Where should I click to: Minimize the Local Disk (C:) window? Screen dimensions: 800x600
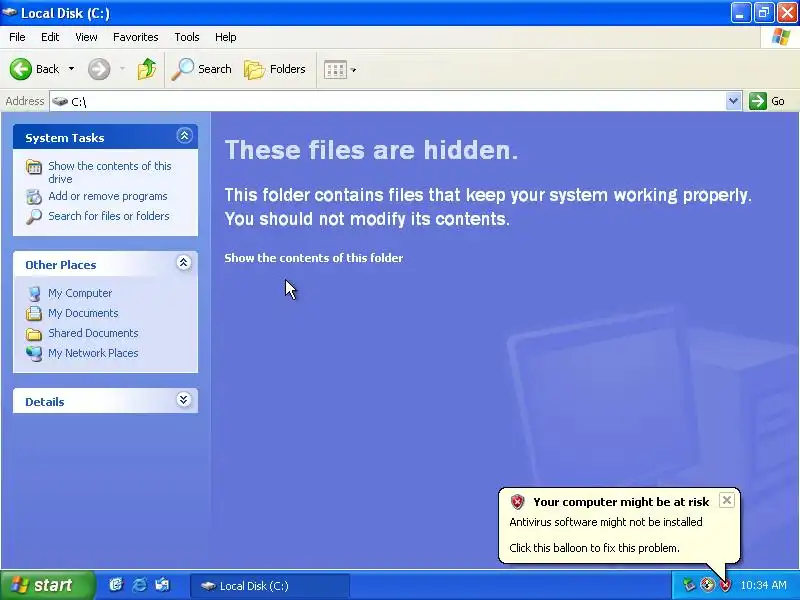tap(740, 13)
